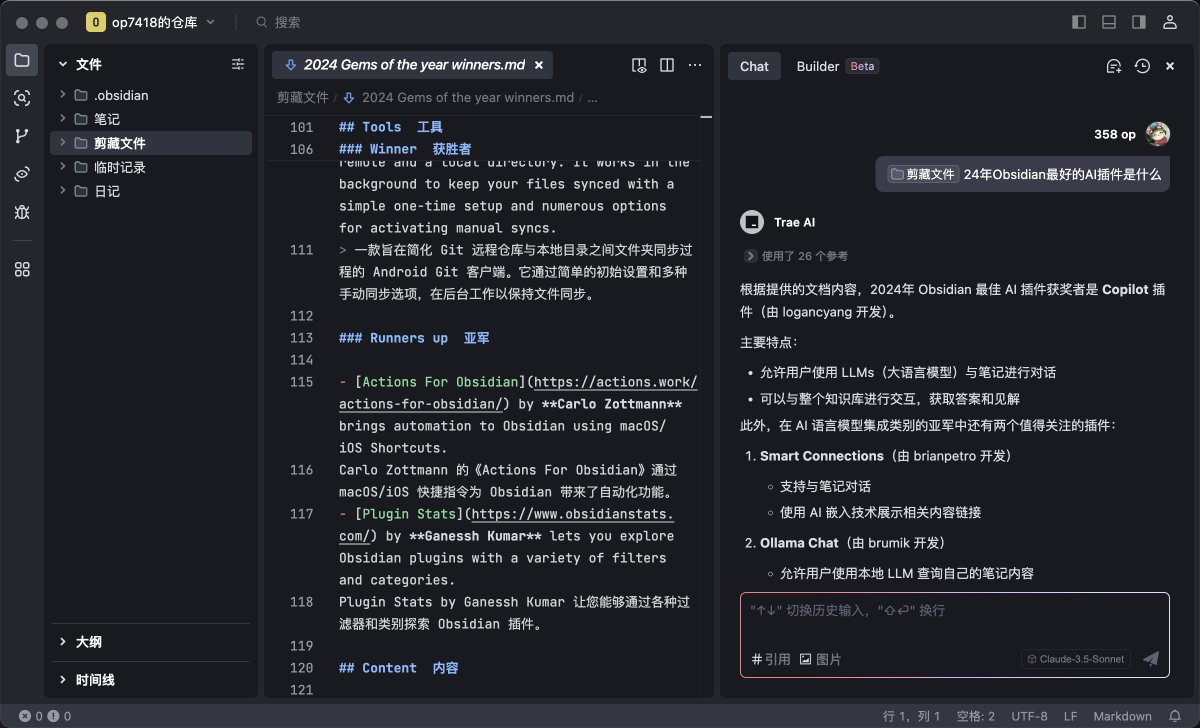Click the '## Content 内容' heading line

398,668
